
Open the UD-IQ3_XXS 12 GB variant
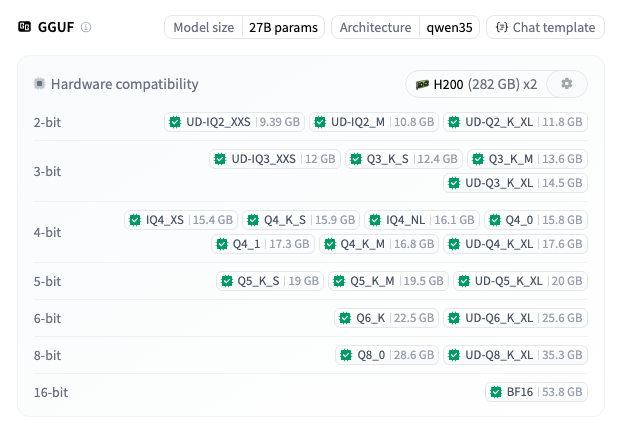coord(275,159)
